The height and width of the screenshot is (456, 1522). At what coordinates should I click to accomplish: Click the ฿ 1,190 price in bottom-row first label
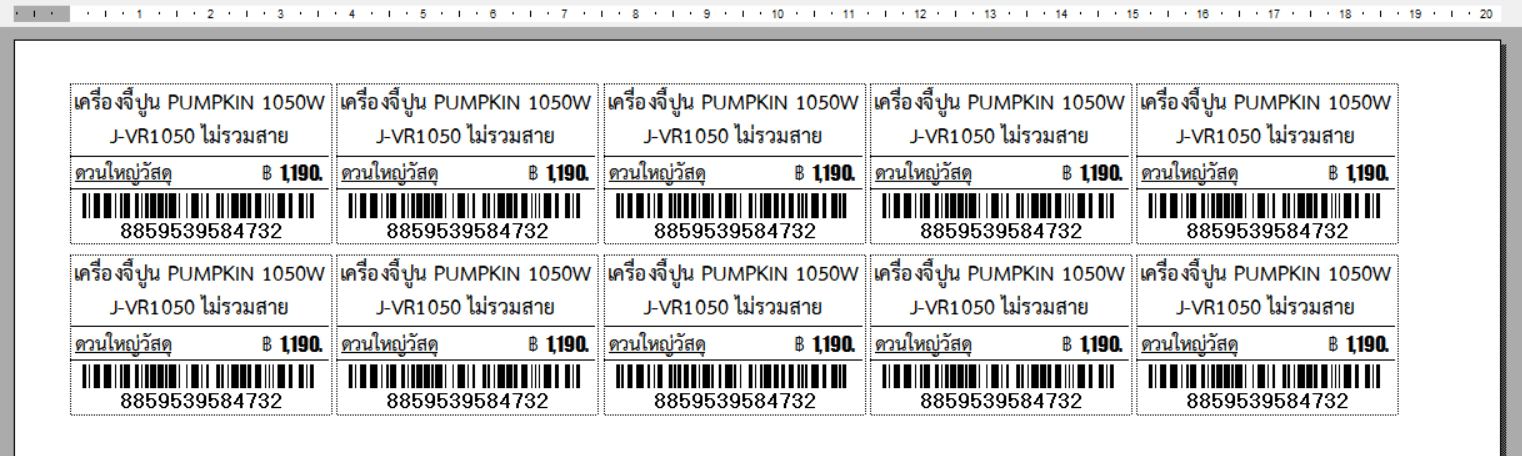pos(291,345)
